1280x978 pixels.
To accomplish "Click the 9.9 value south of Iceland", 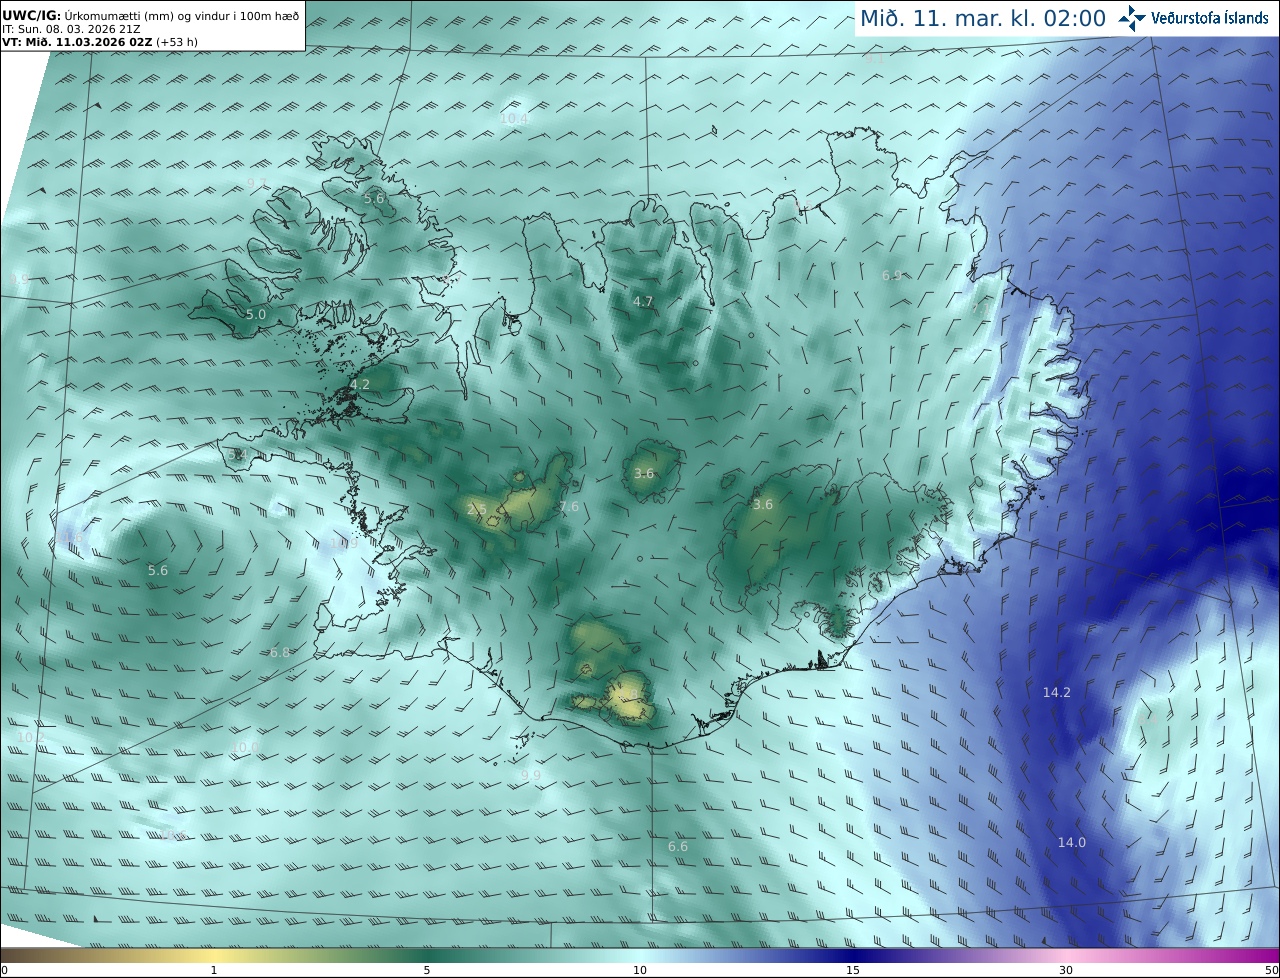I will coord(531,775).
